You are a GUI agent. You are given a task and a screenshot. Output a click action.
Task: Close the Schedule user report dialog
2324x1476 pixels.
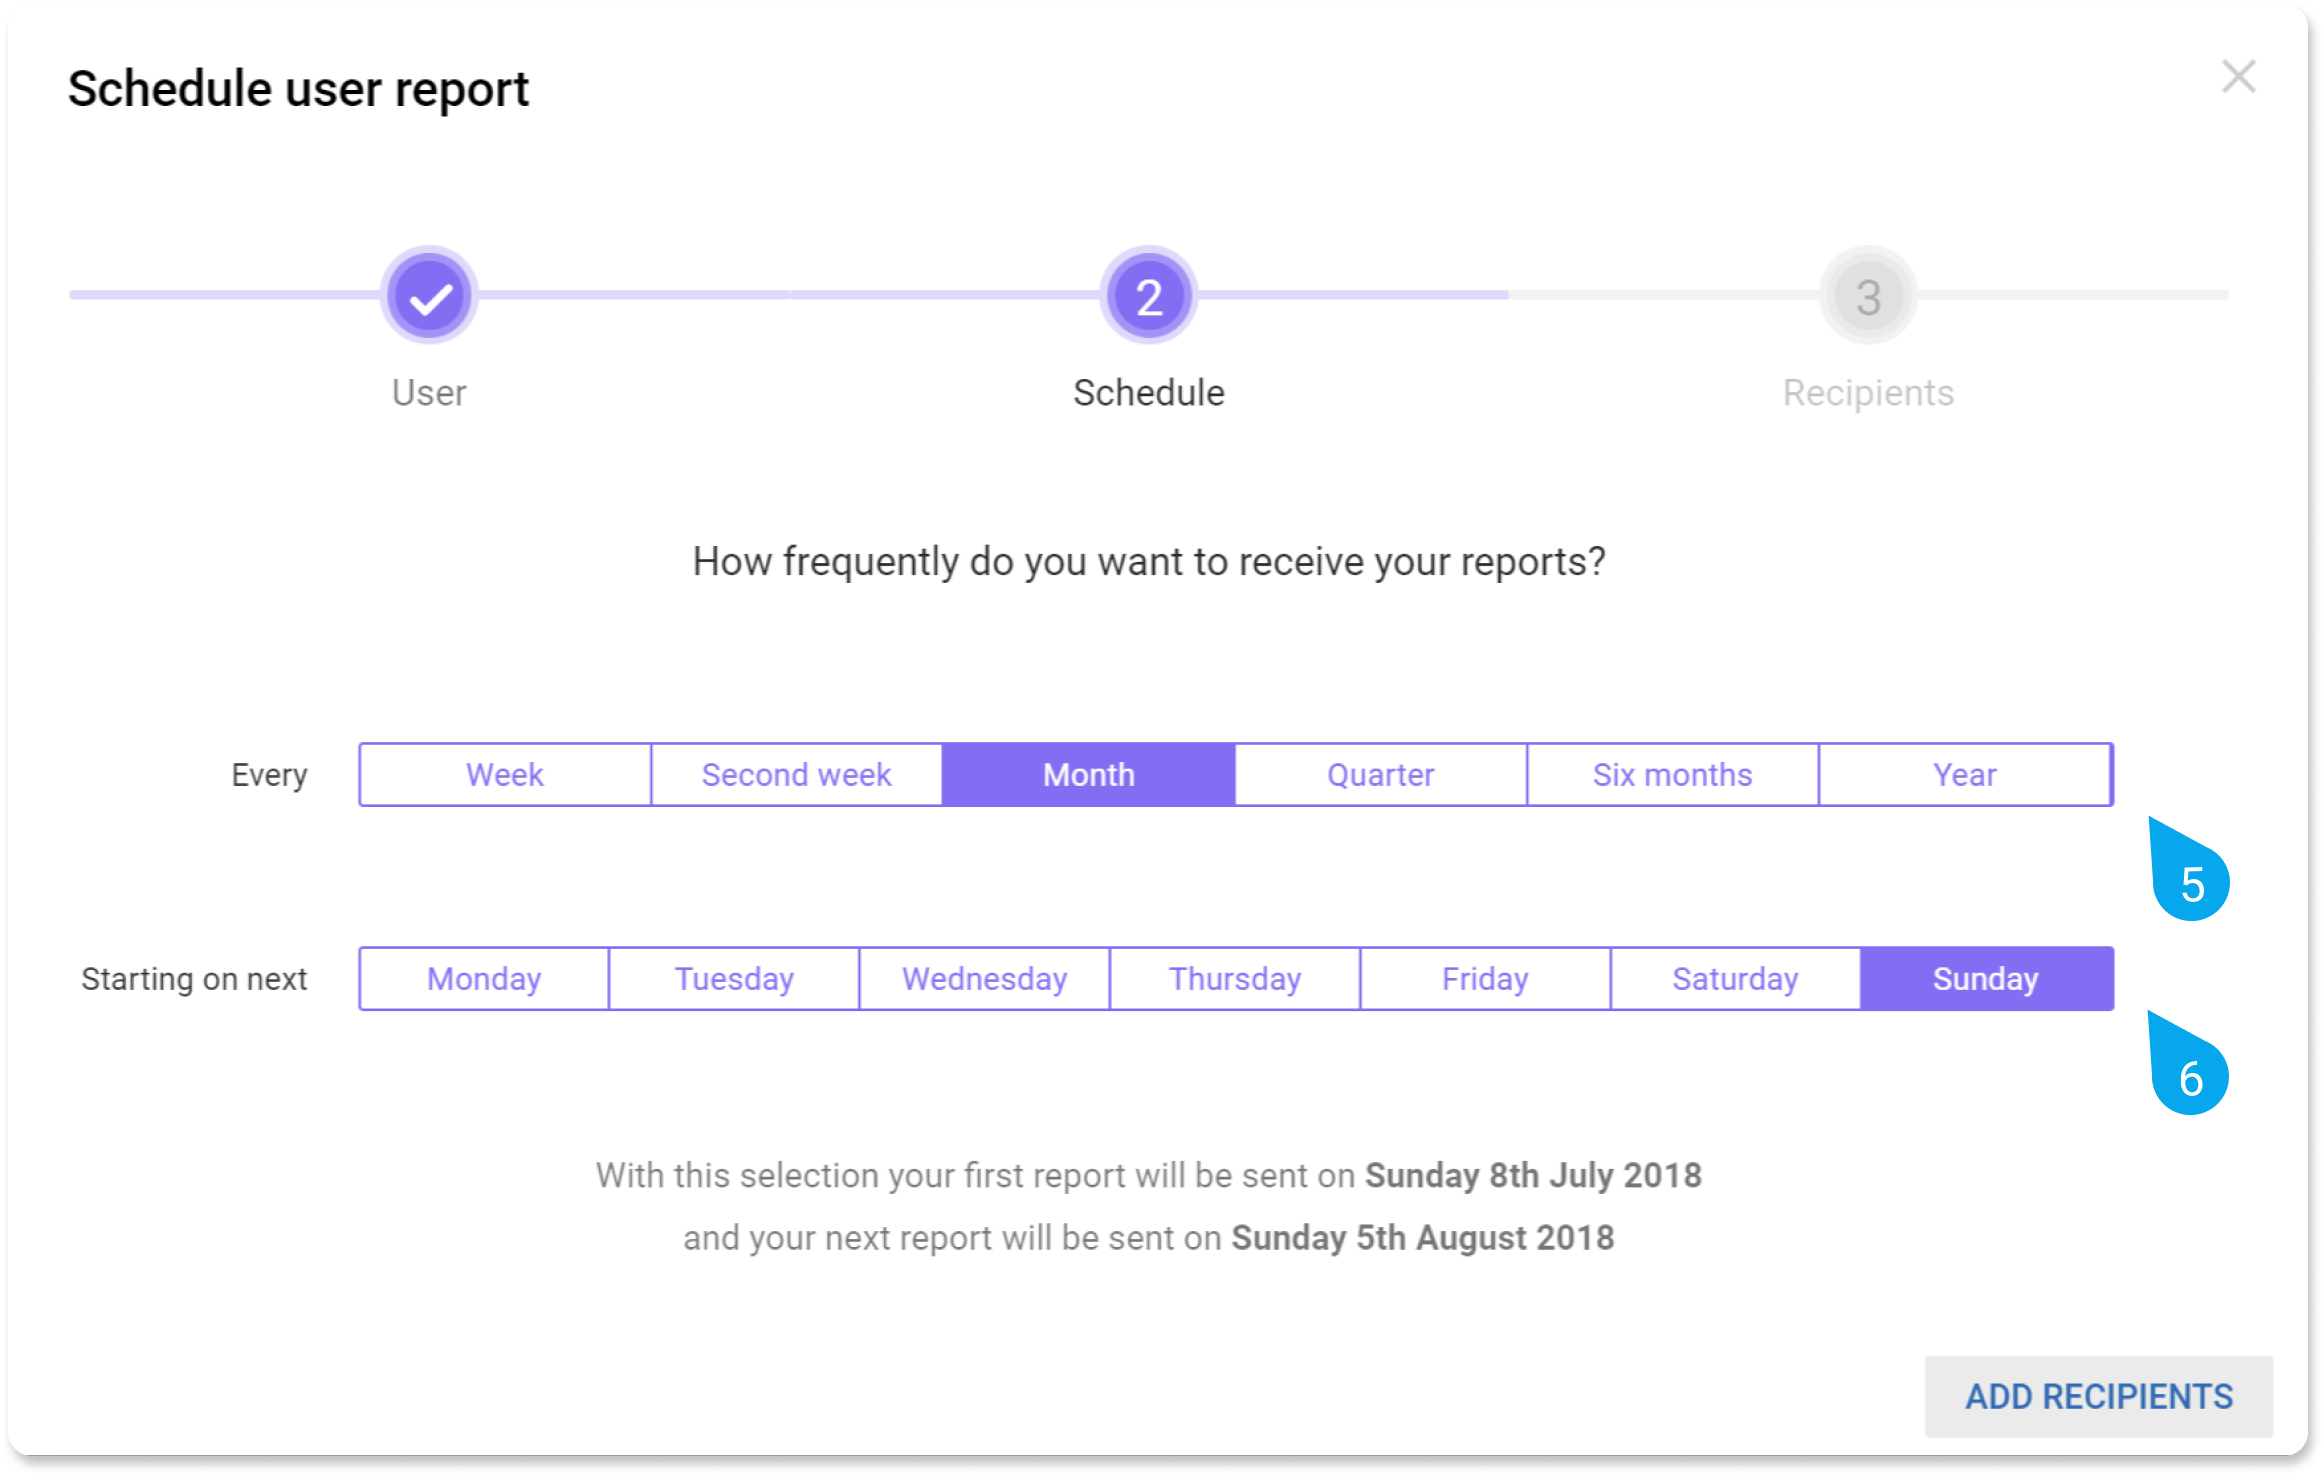[2238, 76]
